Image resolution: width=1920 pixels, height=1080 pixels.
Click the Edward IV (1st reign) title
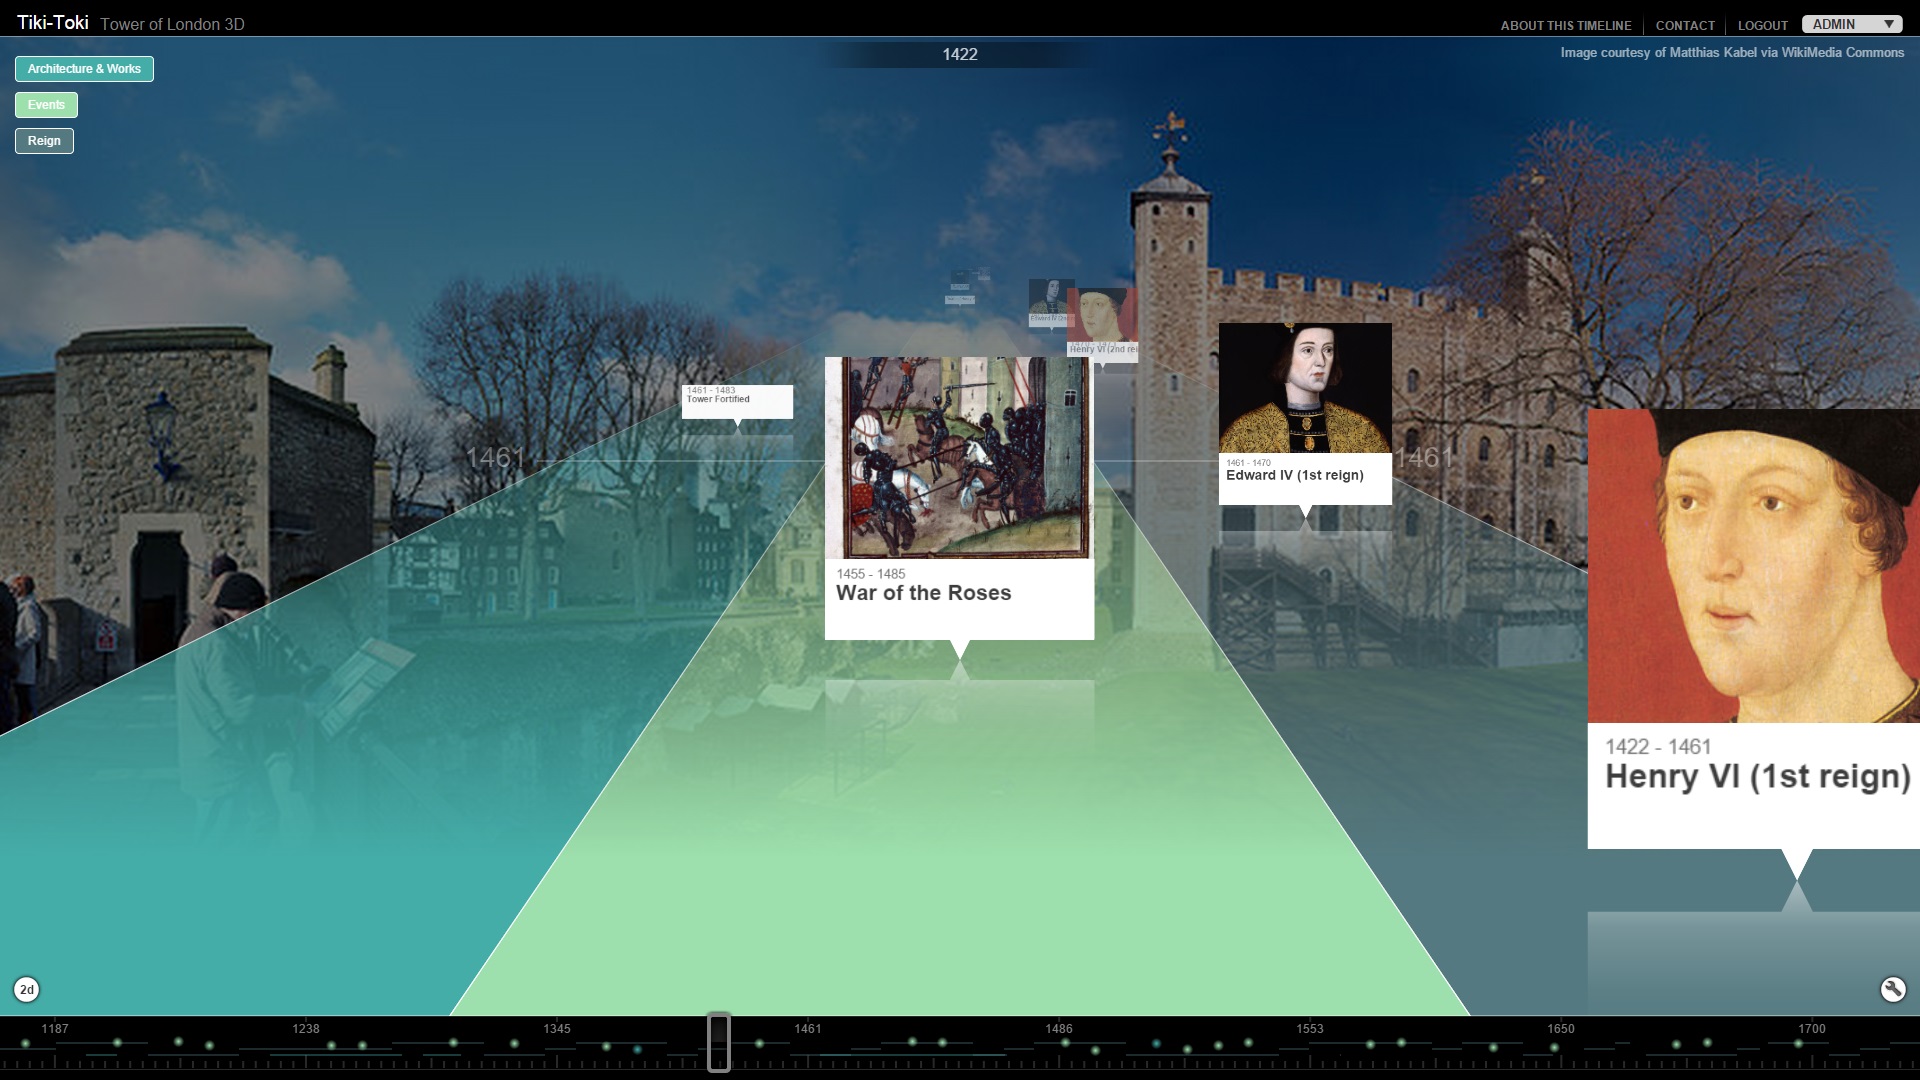1294,475
